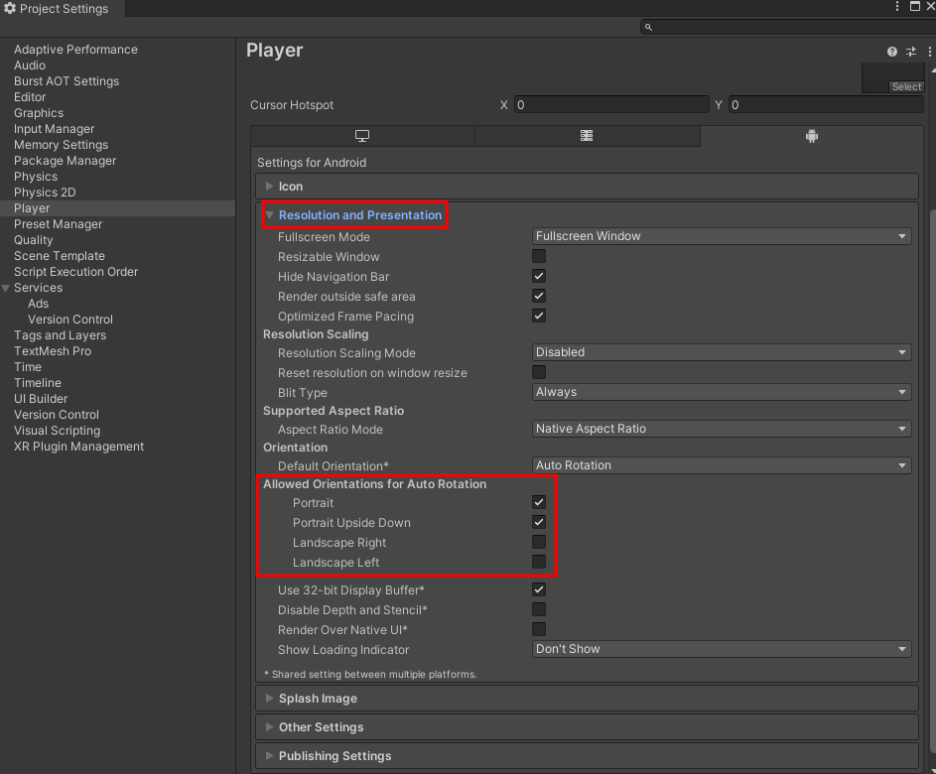936x774 pixels.
Task: Uncheck Hide Navigation Bar
Action: (x=539, y=276)
